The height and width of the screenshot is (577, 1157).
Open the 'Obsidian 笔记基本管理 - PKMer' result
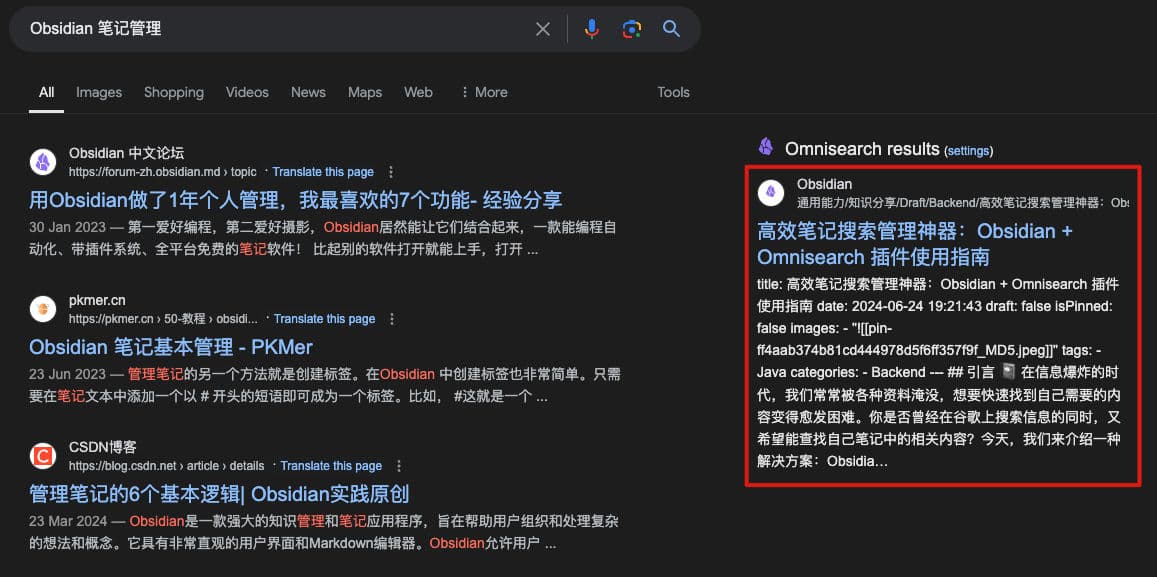pyautogui.click(x=171, y=347)
